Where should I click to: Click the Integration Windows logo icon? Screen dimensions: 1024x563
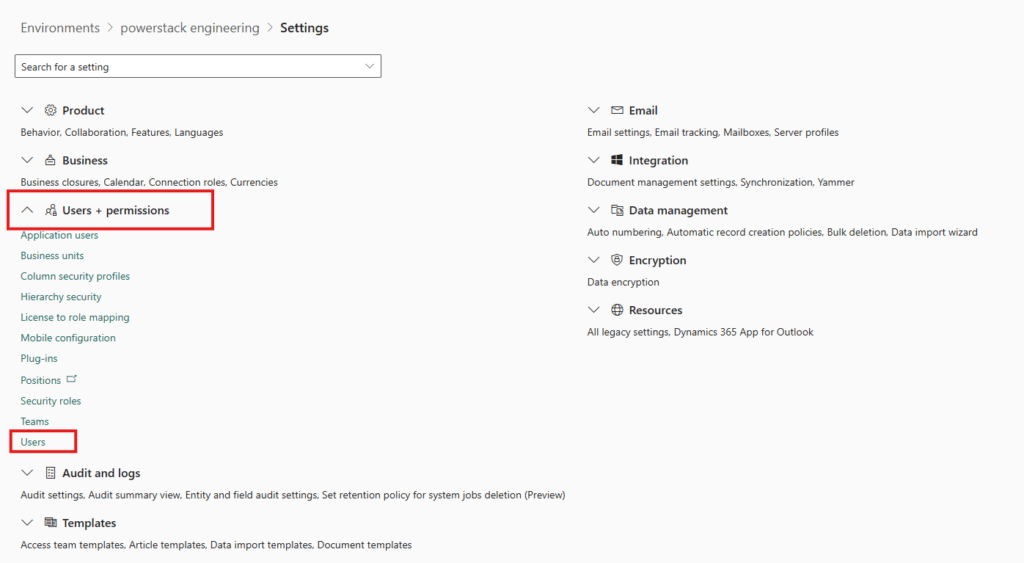click(617, 160)
